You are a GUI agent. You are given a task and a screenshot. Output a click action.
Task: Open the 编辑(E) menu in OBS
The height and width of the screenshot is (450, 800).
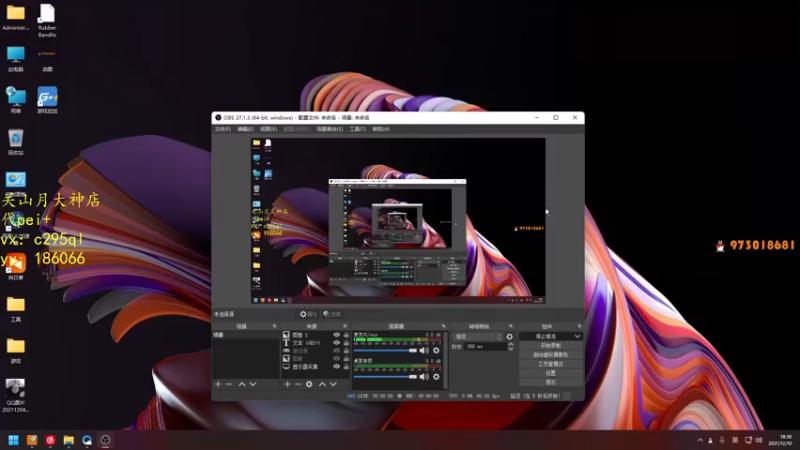[x=245, y=129]
